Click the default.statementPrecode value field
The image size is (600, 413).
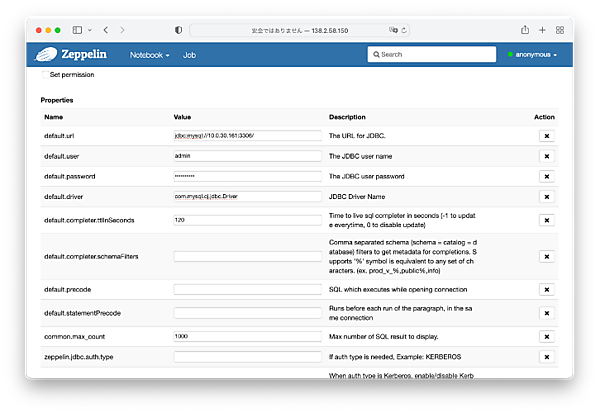[247, 313]
